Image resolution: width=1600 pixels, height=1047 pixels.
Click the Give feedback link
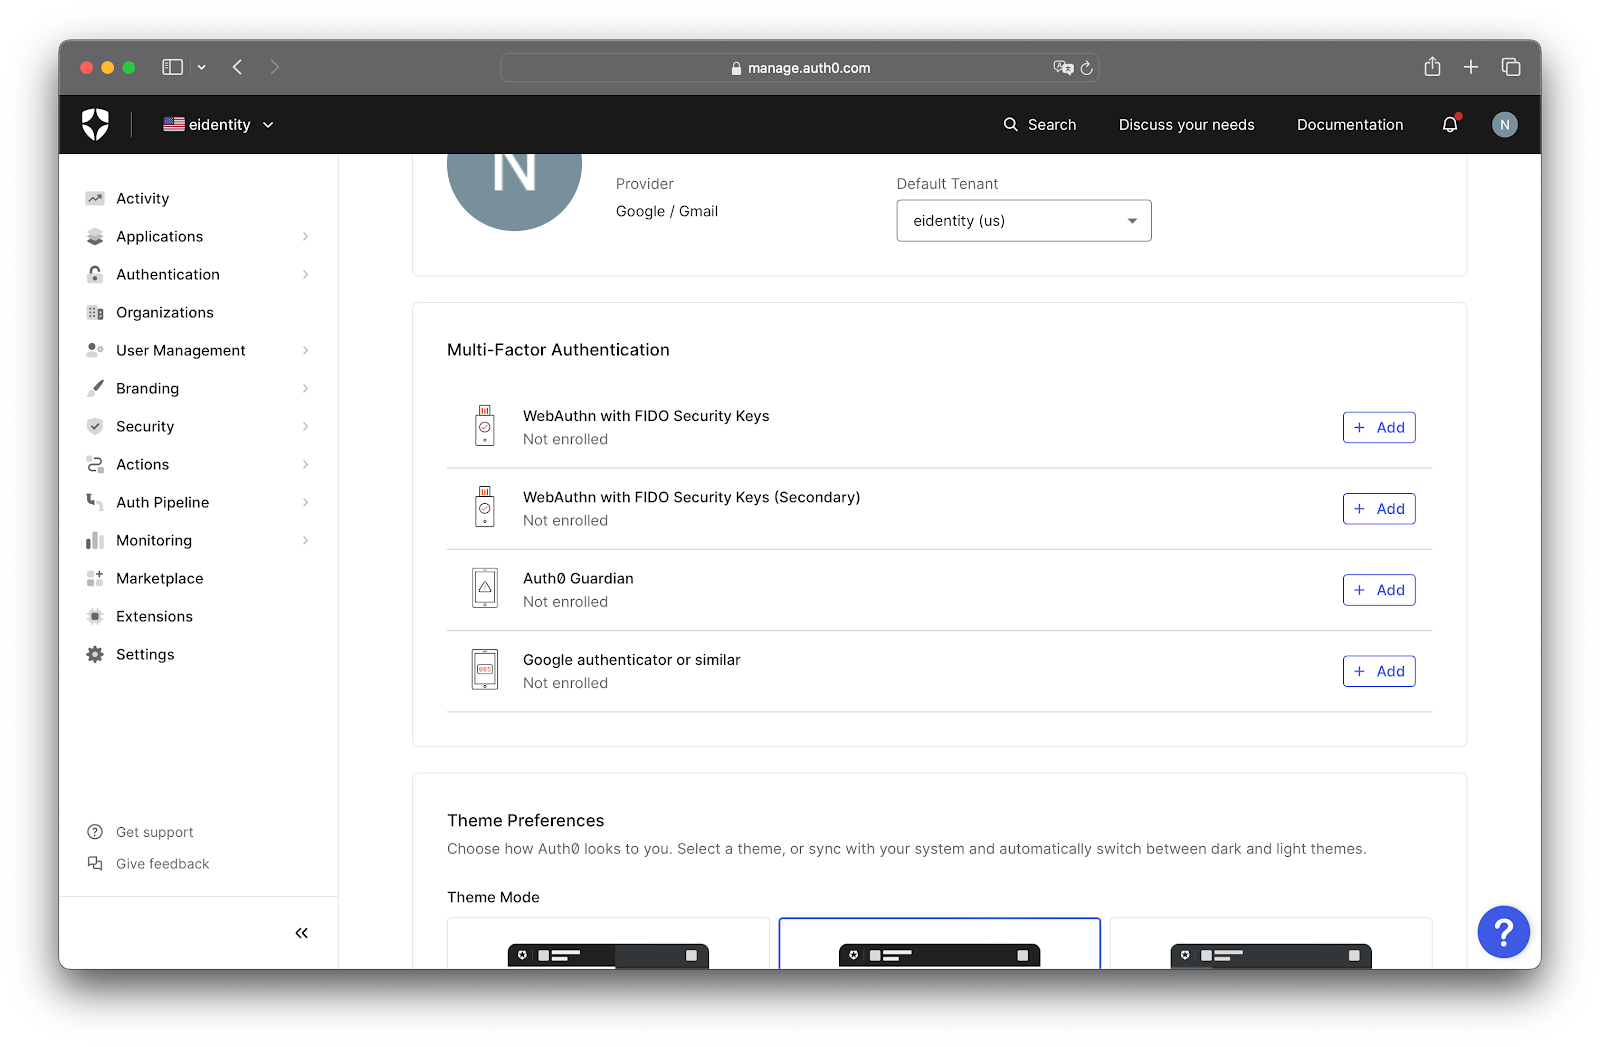click(x=163, y=864)
